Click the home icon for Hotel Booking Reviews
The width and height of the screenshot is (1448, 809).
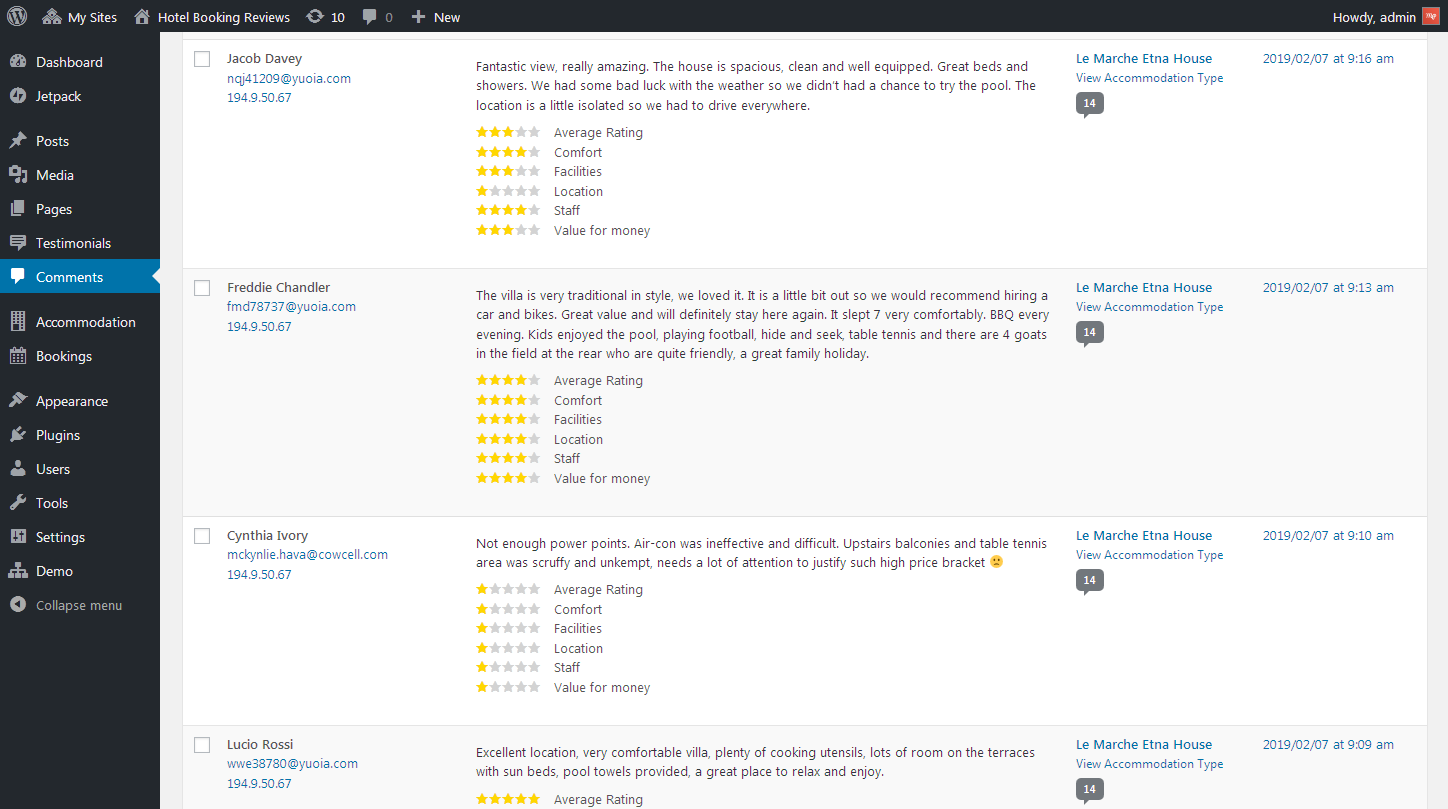click(142, 17)
